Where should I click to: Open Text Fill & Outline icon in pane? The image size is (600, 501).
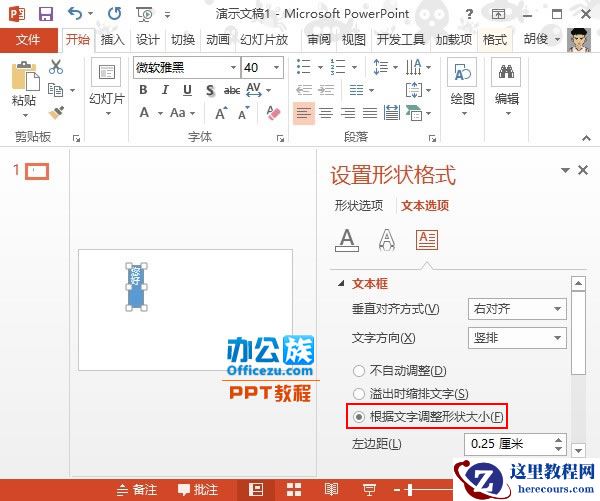pos(347,240)
